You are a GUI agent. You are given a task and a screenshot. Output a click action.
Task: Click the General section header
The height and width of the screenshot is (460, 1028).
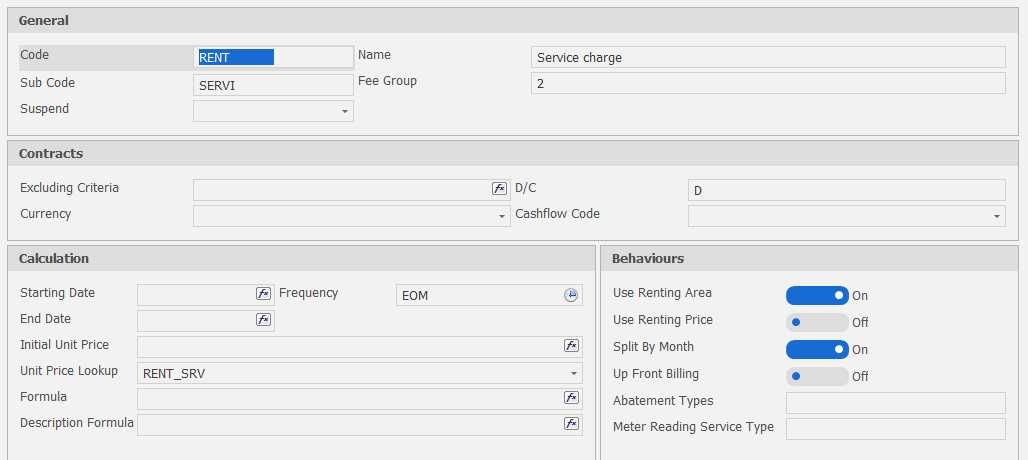tap(513, 20)
